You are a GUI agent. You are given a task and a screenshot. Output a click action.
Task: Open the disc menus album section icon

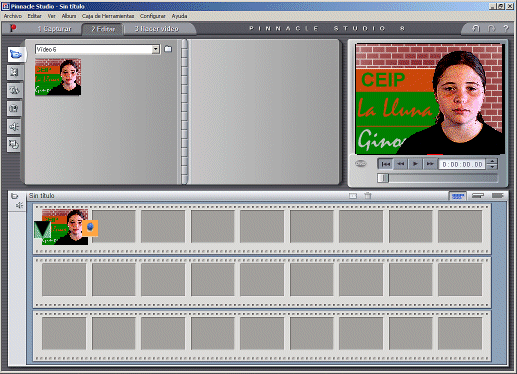click(x=14, y=144)
